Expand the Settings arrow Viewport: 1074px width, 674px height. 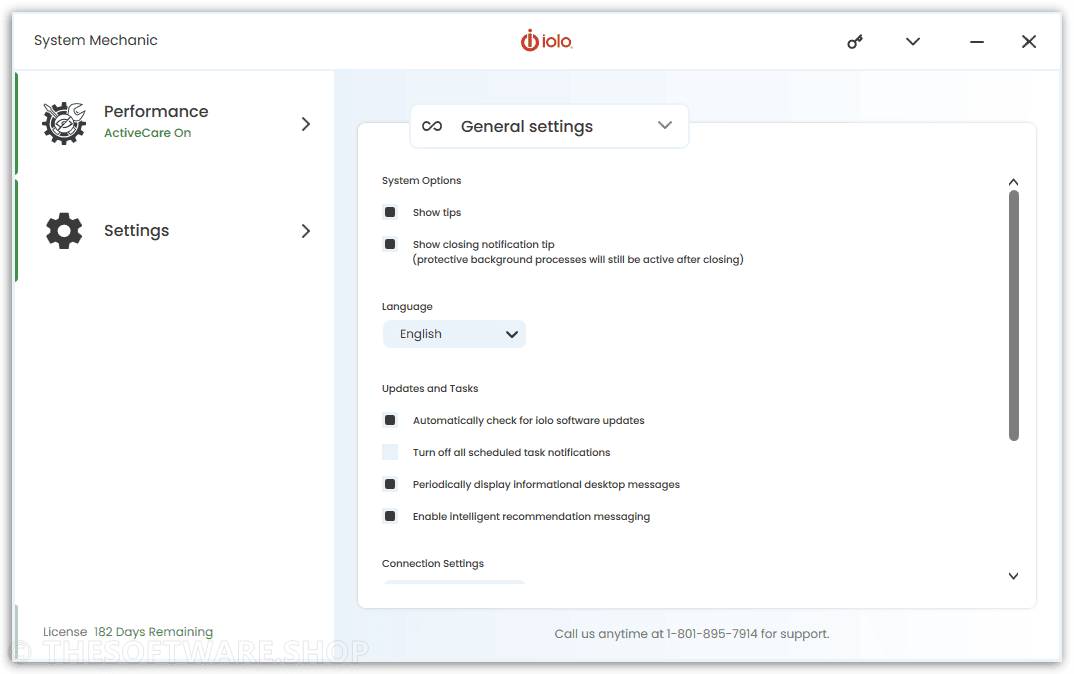click(x=305, y=231)
